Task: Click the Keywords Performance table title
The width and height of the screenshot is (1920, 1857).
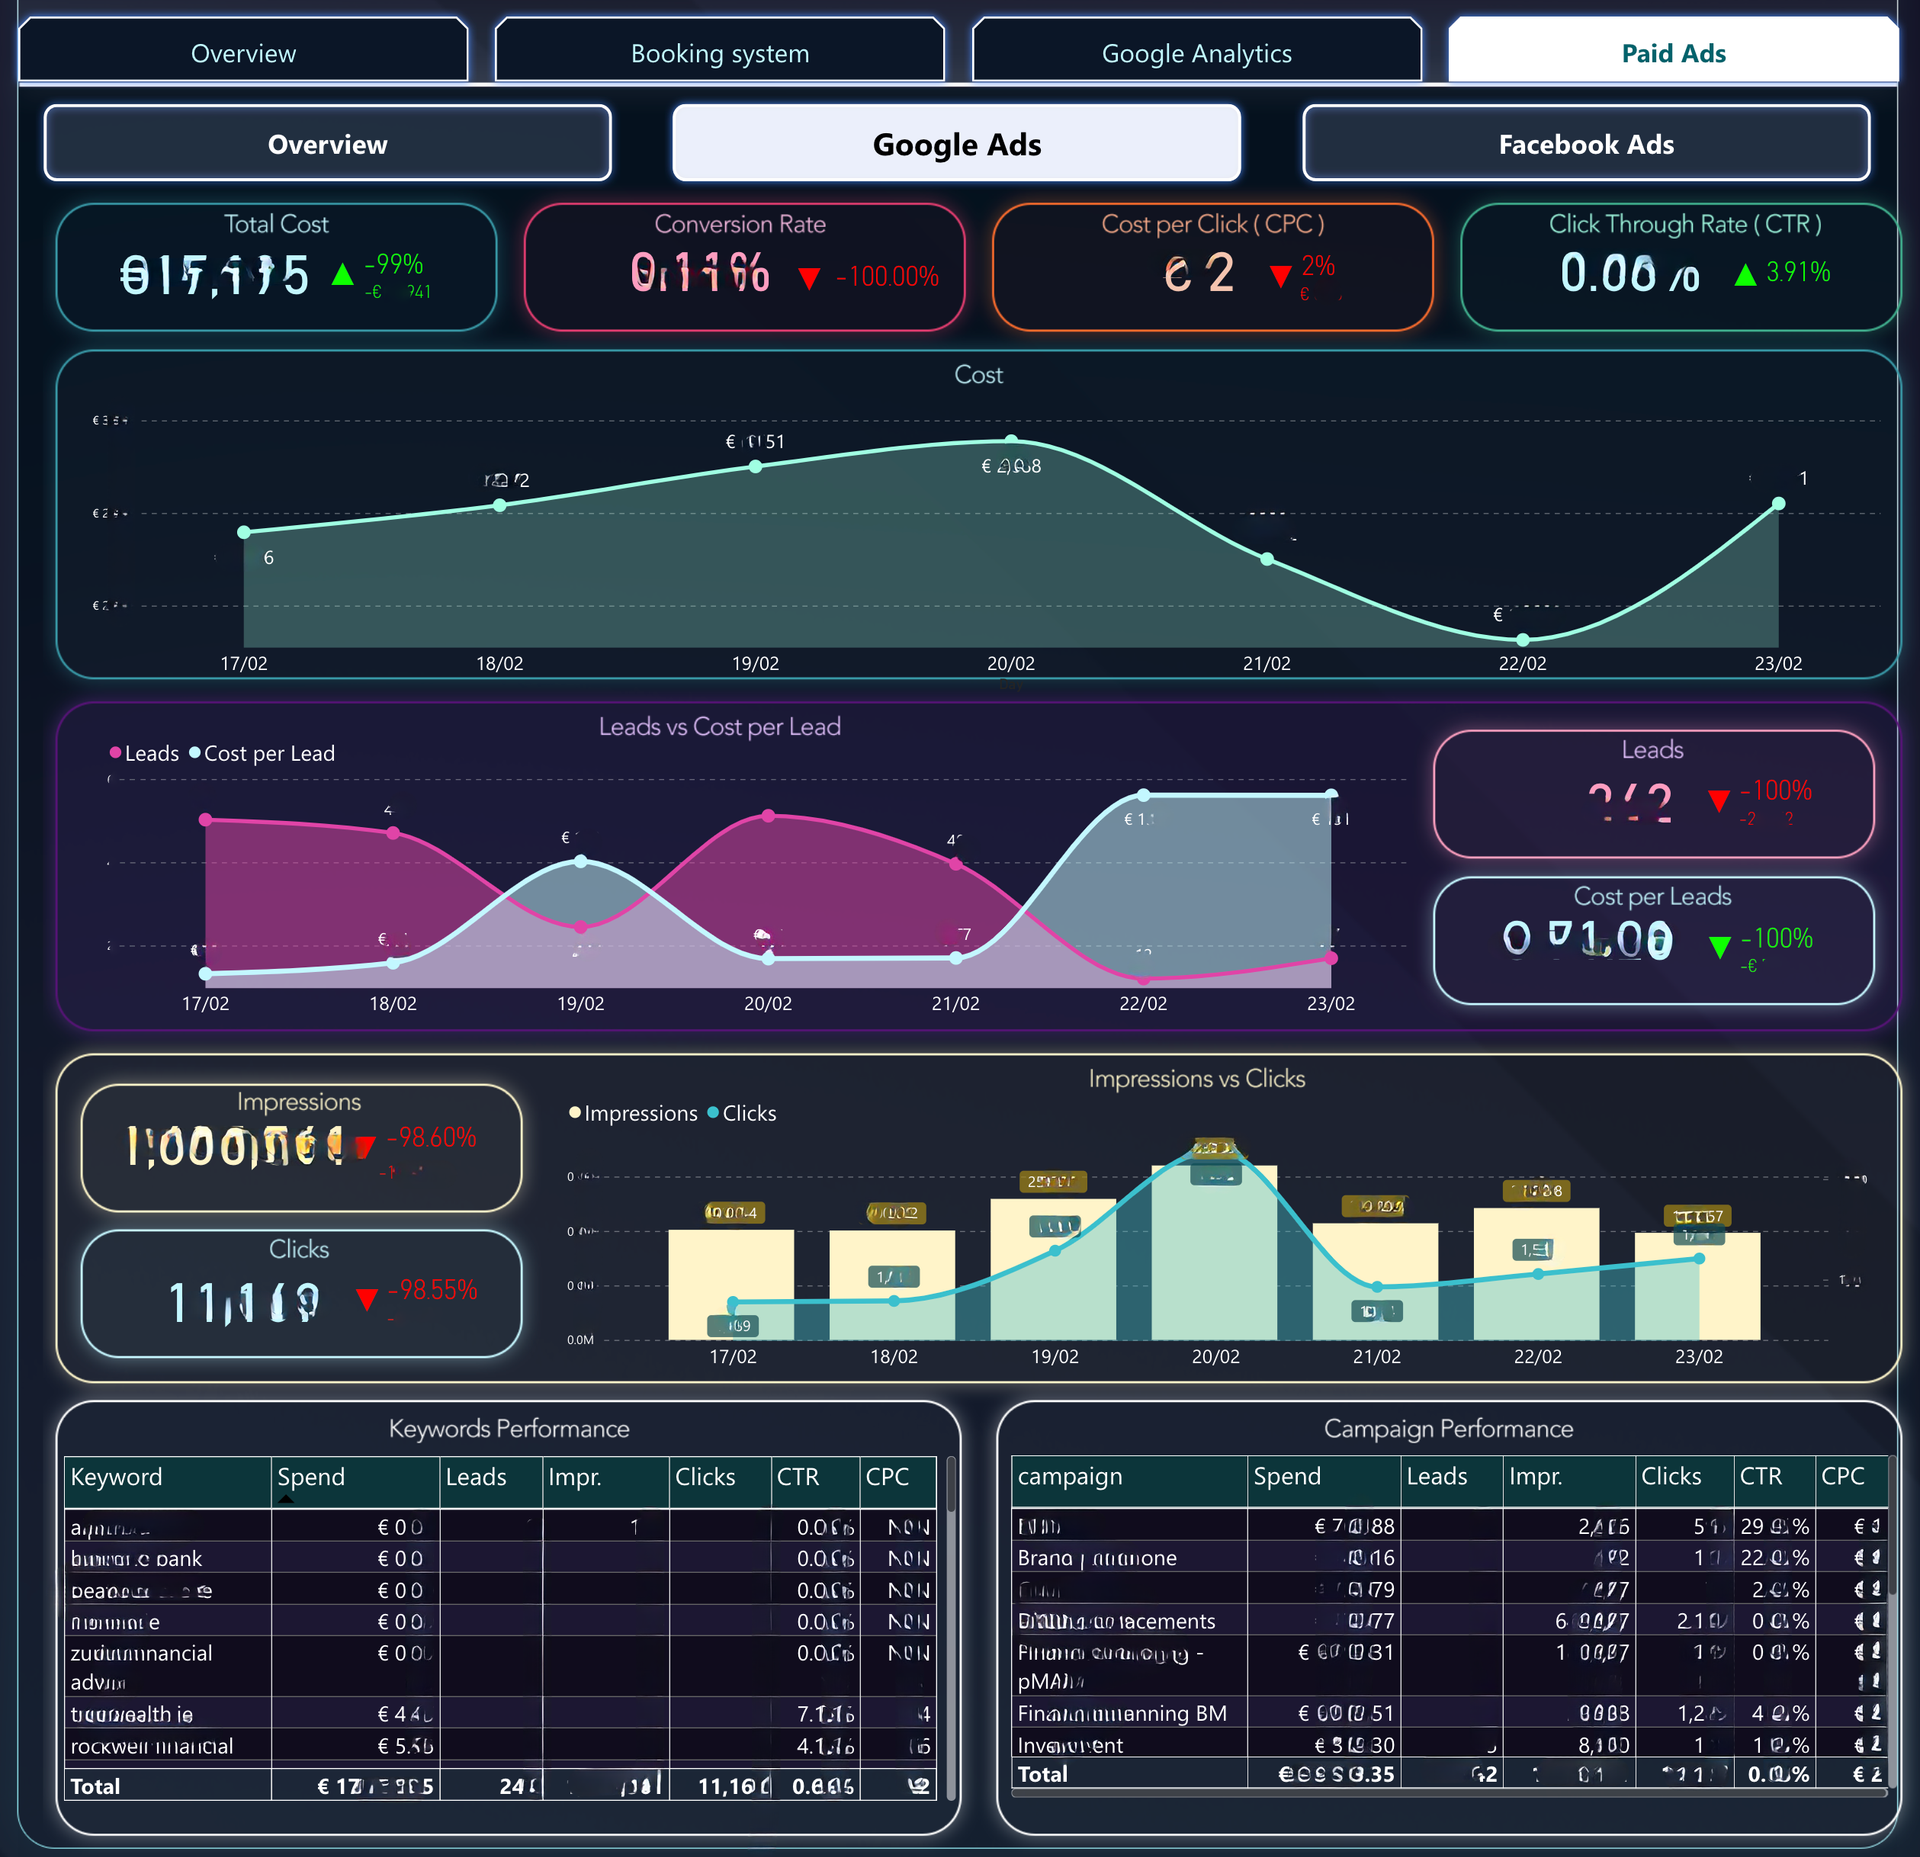Action: click(x=509, y=1428)
